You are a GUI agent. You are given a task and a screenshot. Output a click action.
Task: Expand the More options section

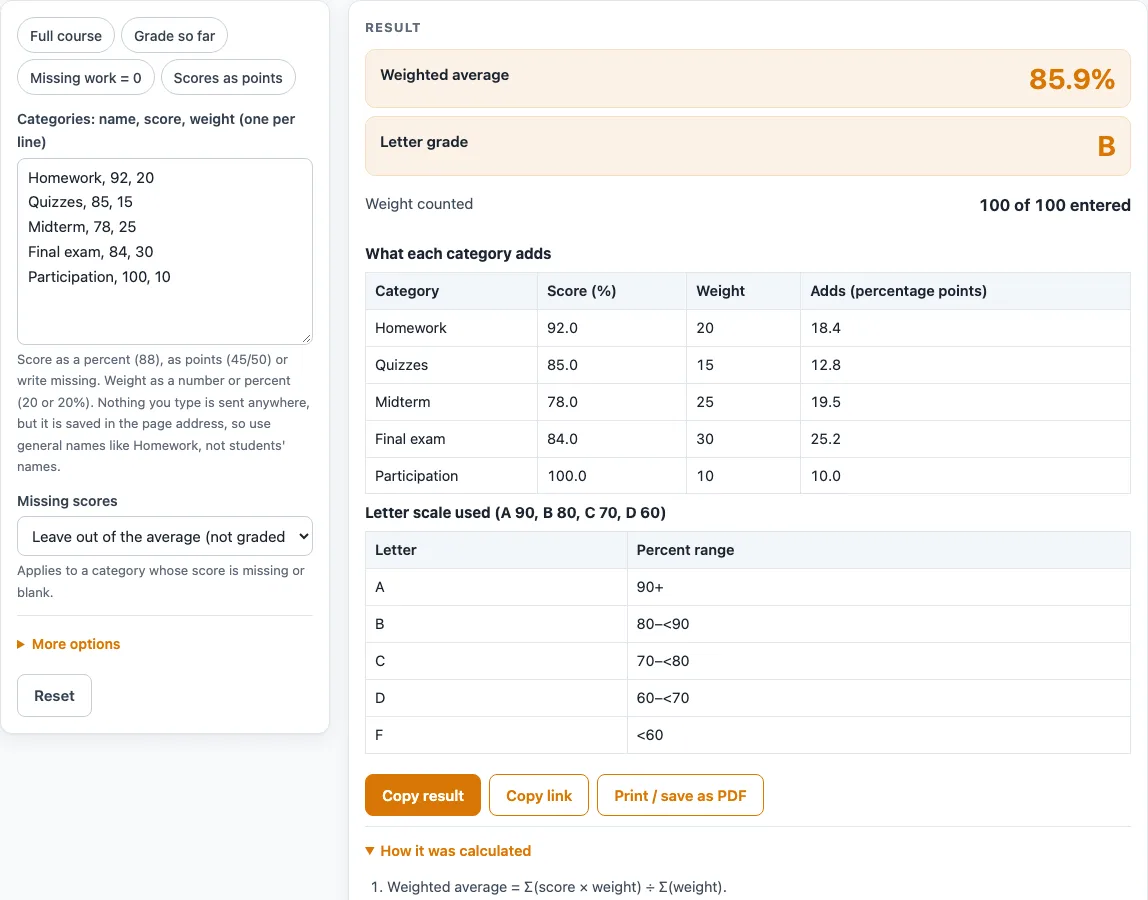coord(69,644)
